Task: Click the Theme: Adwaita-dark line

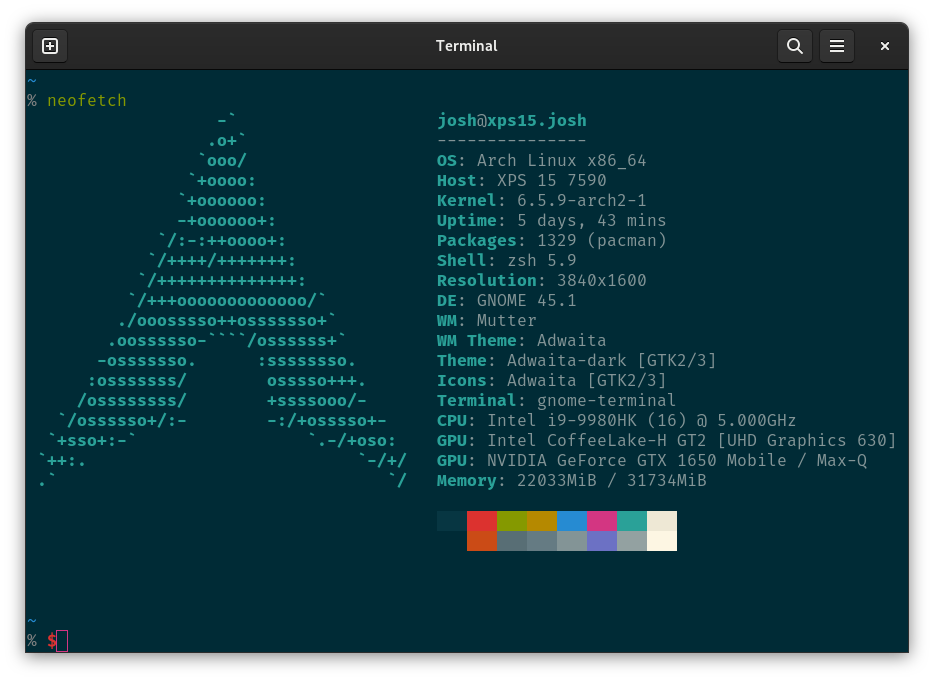Action: pyautogui.click(x=577, y=360)
